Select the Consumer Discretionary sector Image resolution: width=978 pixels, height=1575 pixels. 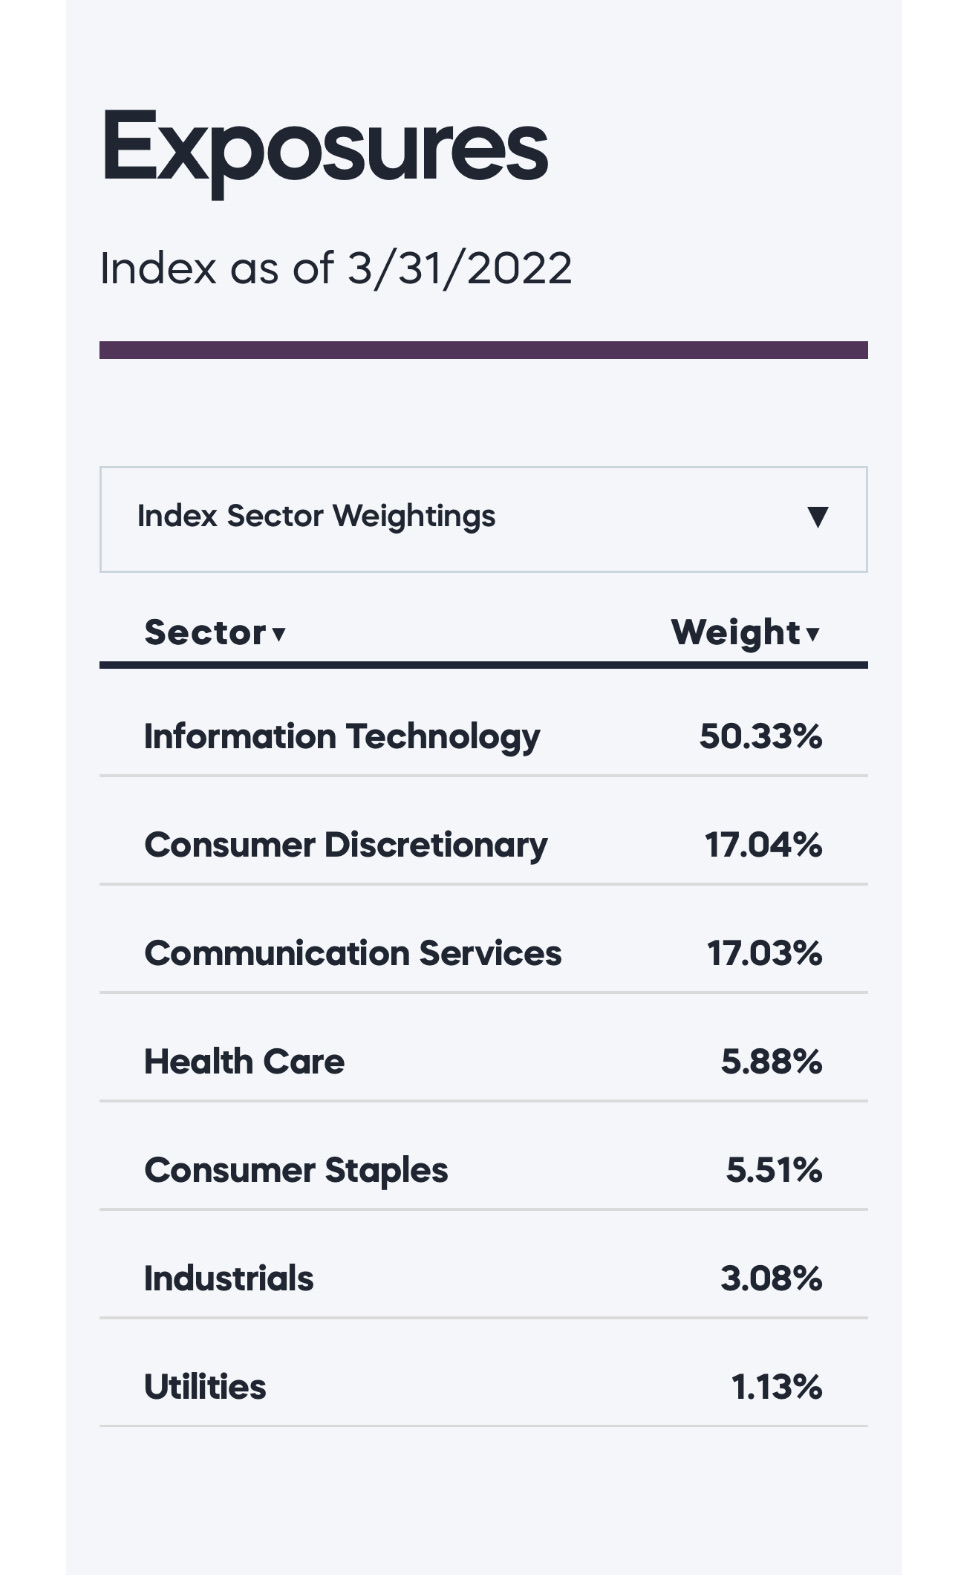[346, 845]
